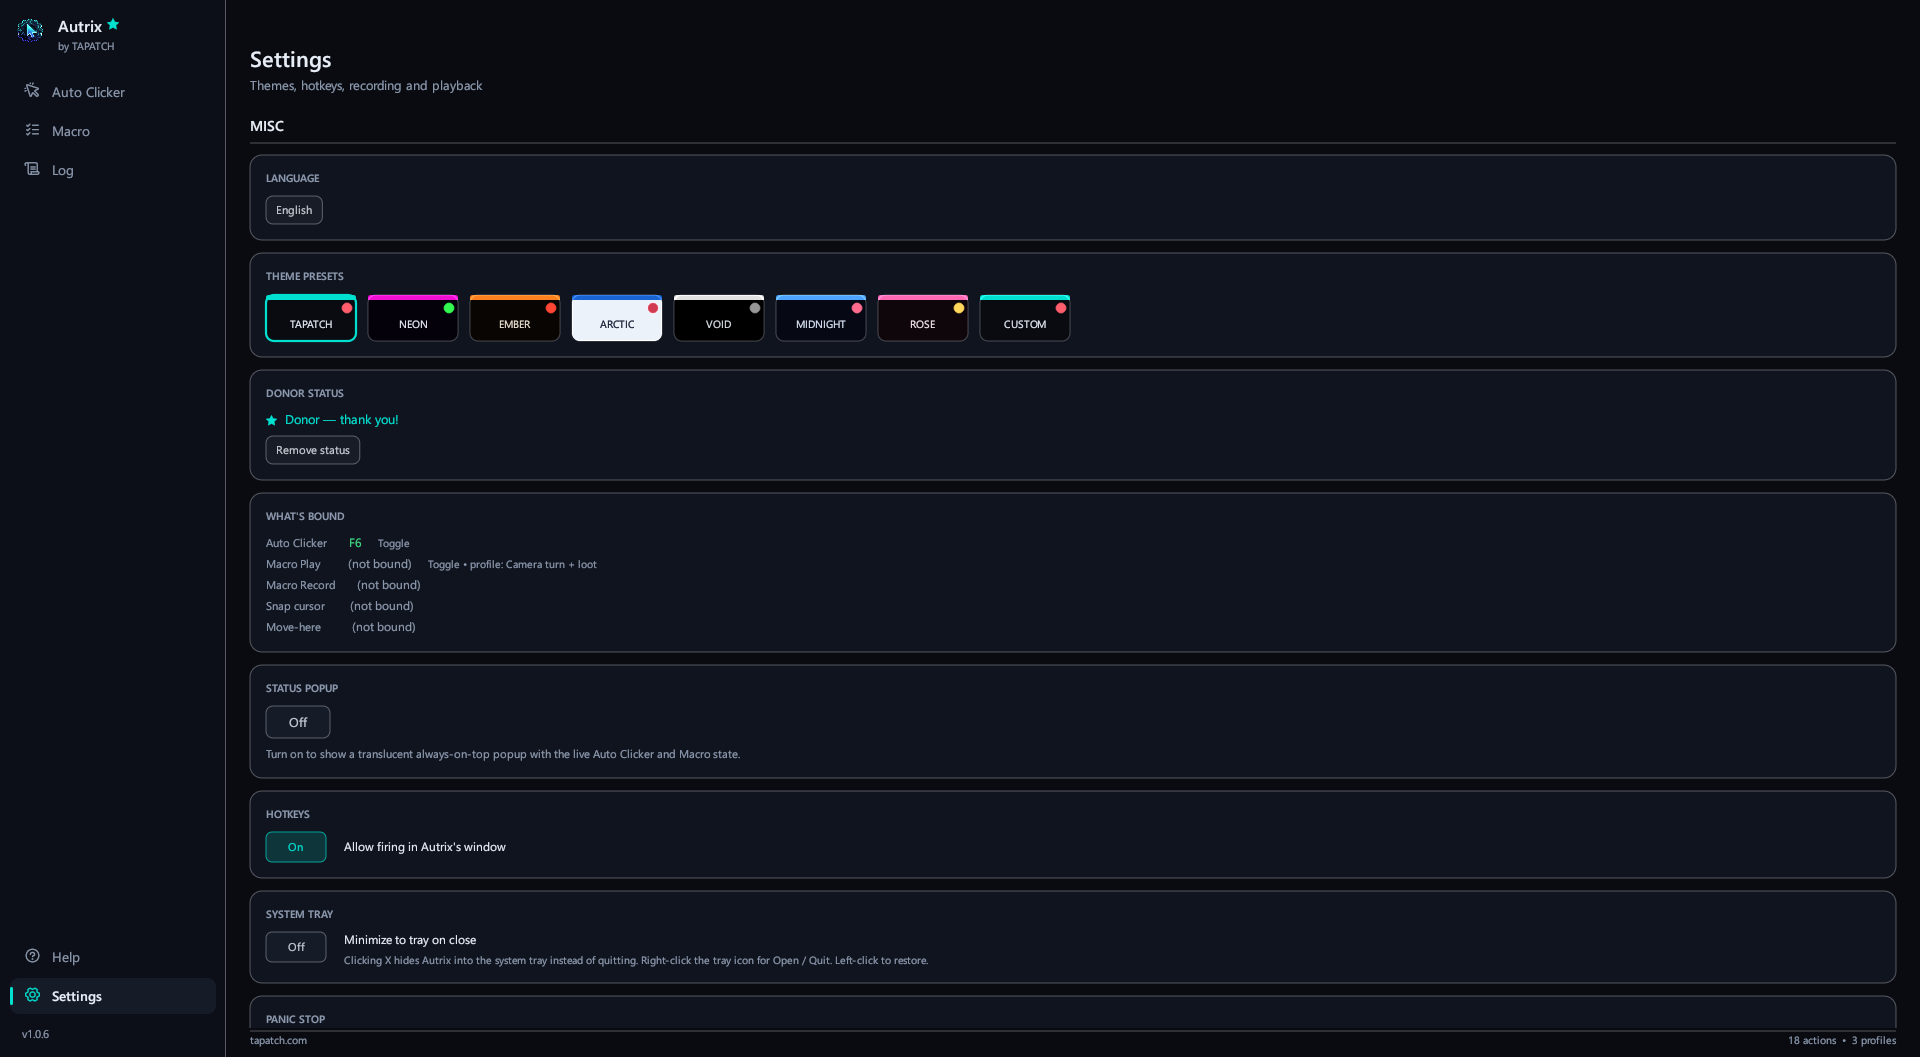This screenshot has width=1920, height=1057.
Task: Turn on the Status Popup toggle
Action: point(298,722)
